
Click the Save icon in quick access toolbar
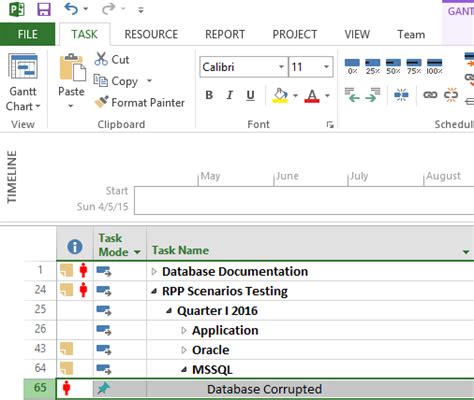point(44,9)
